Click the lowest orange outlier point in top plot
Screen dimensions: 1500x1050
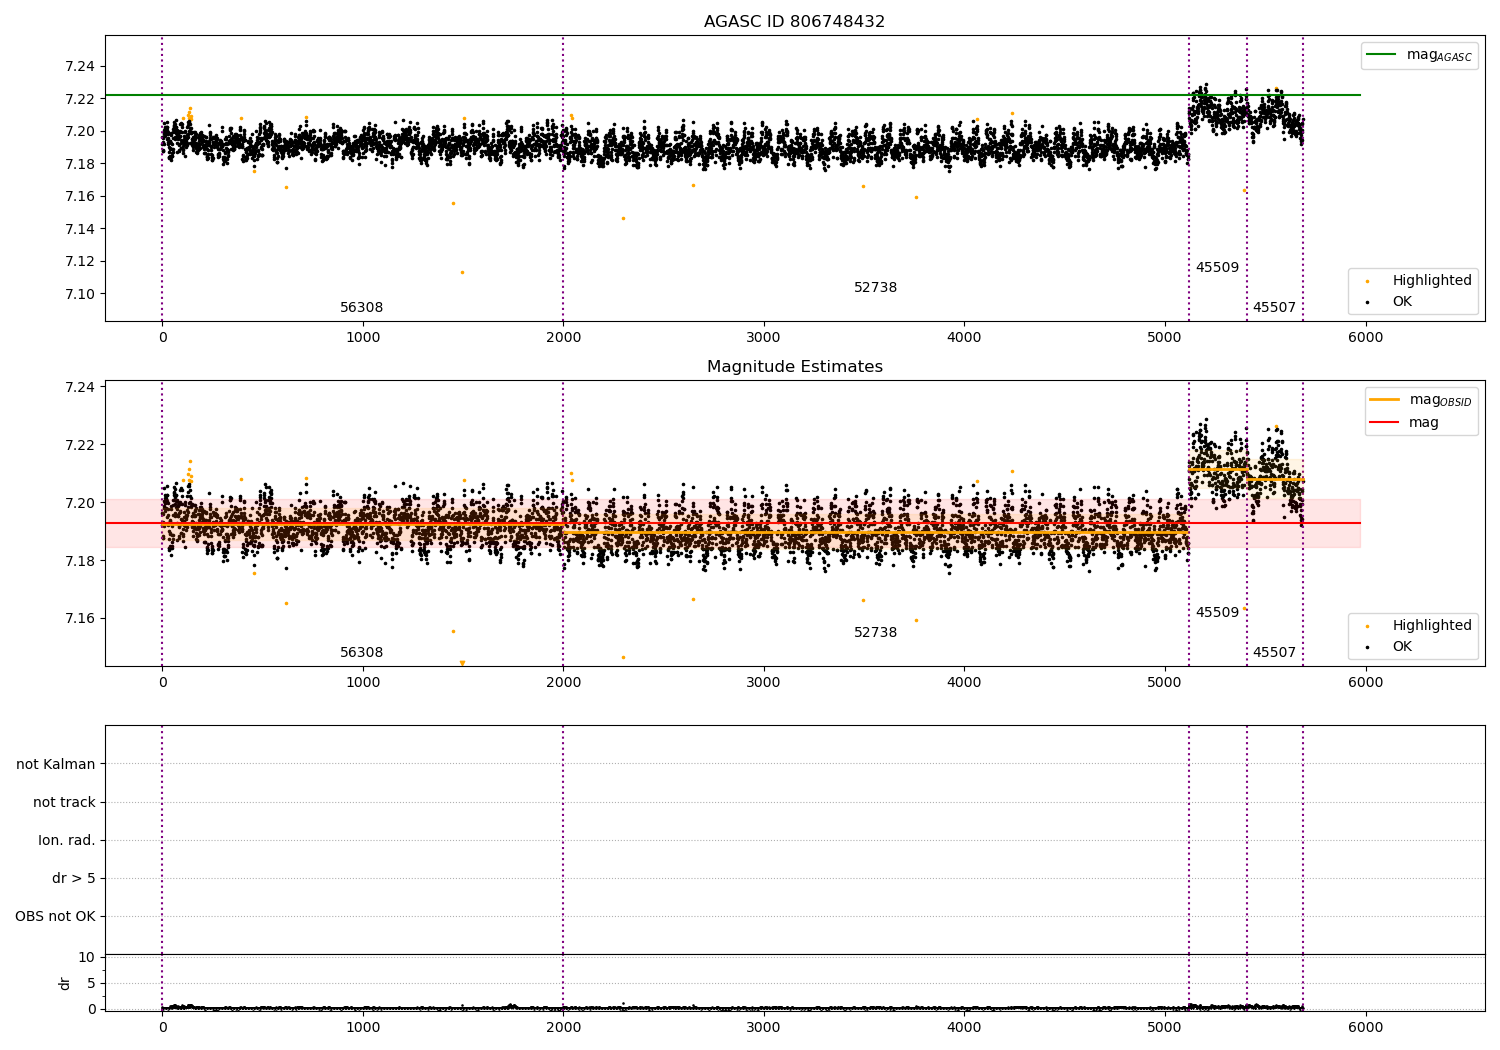click(462, 272)
